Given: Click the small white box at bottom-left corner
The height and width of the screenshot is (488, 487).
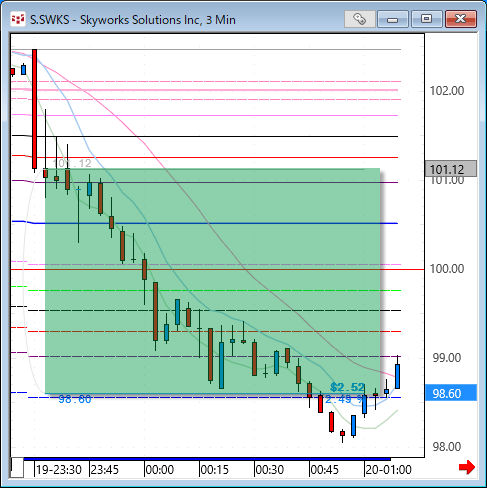Looking at the screenshot, I should (17, 468).
